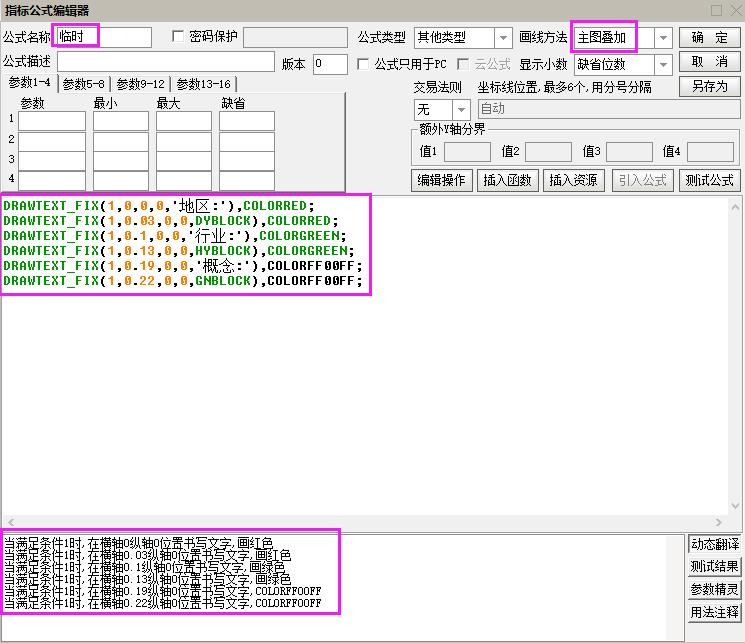Switch to the 参数13-16 tab
The image size is (745, 643).
(203, 85)
